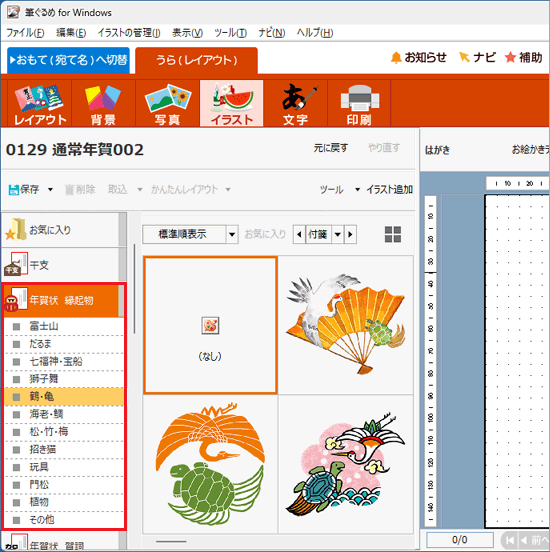Open the レイアウト layout tool

pyautogui.click(x=39, y=104)
